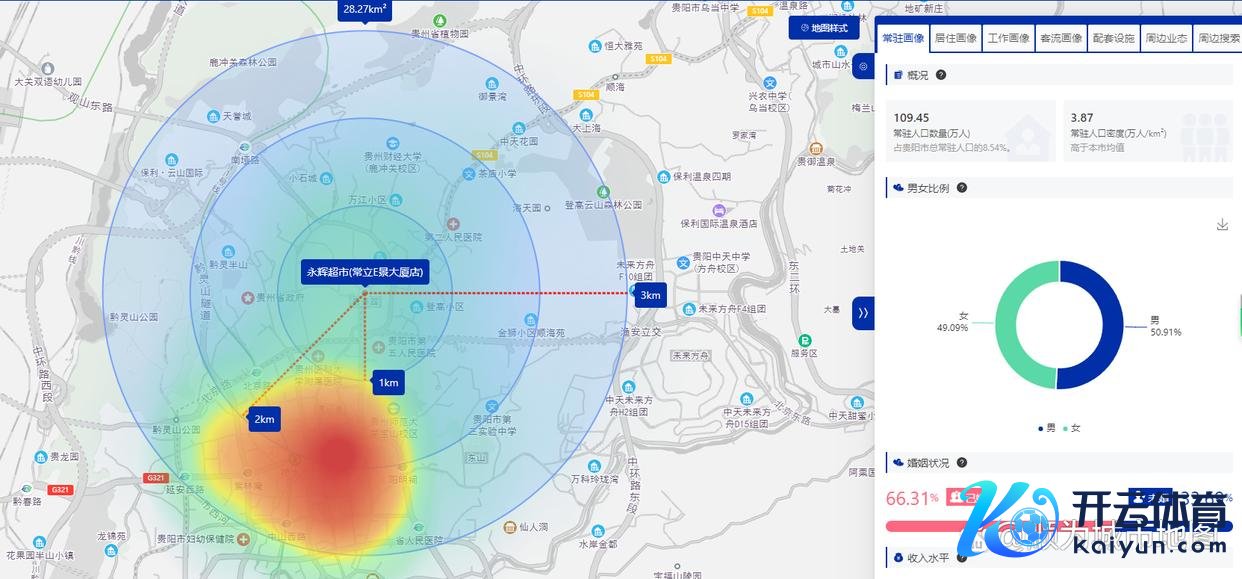The height and width of the screenshot is (579, 1242).
Task: Click the download icon above the gender chart
Action: click(1222, 225)
